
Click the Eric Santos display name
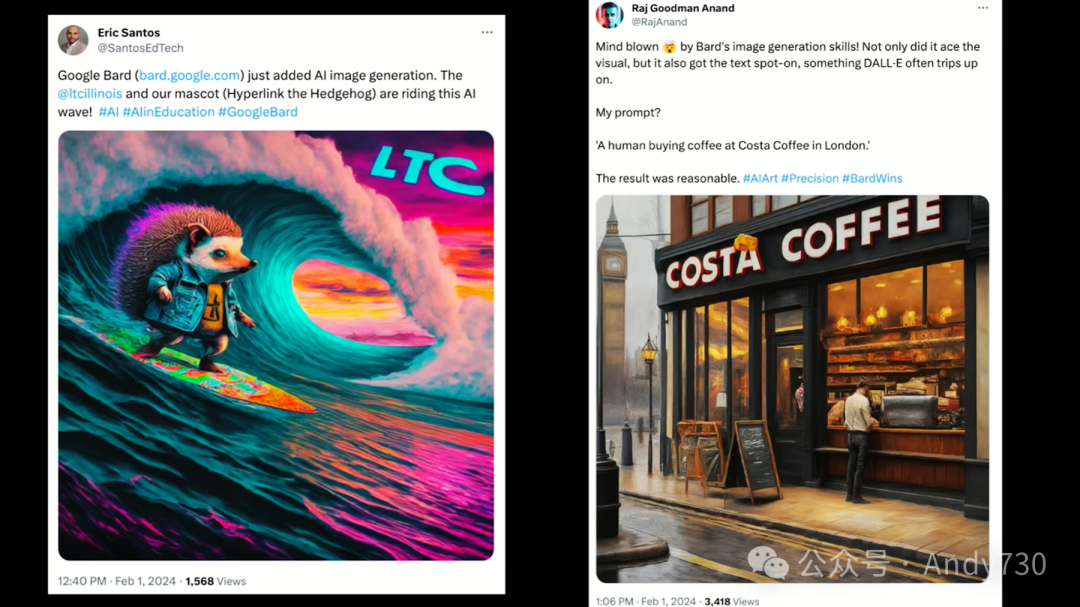point(129,32)
